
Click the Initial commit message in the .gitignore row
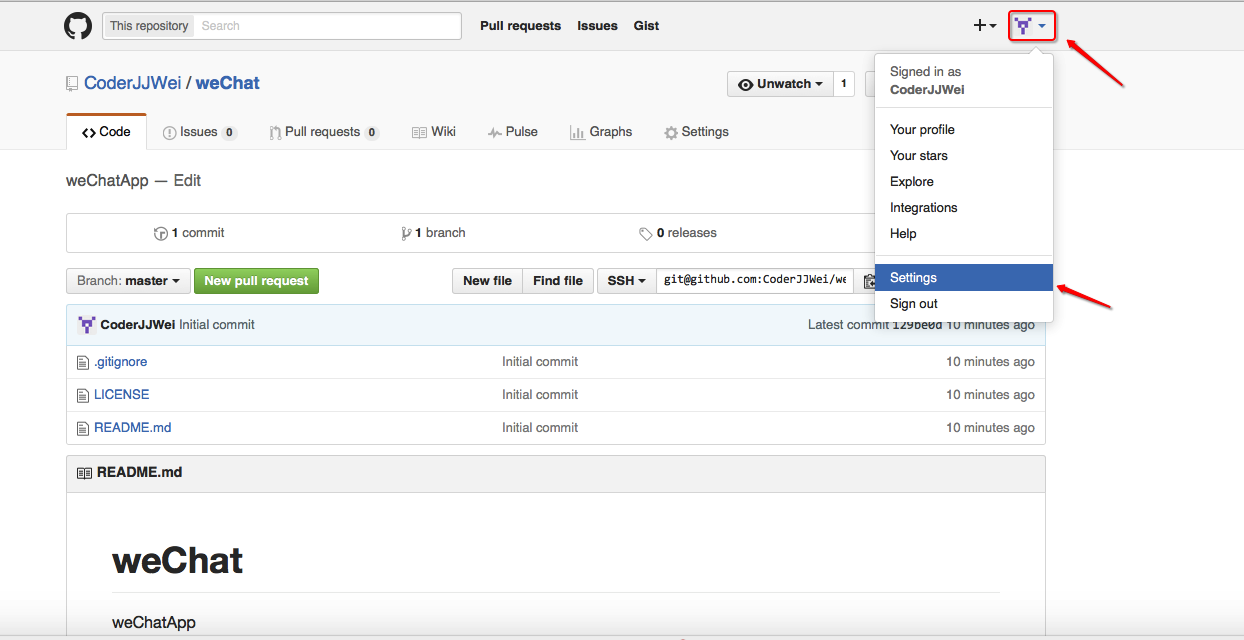tap(540, 362)
